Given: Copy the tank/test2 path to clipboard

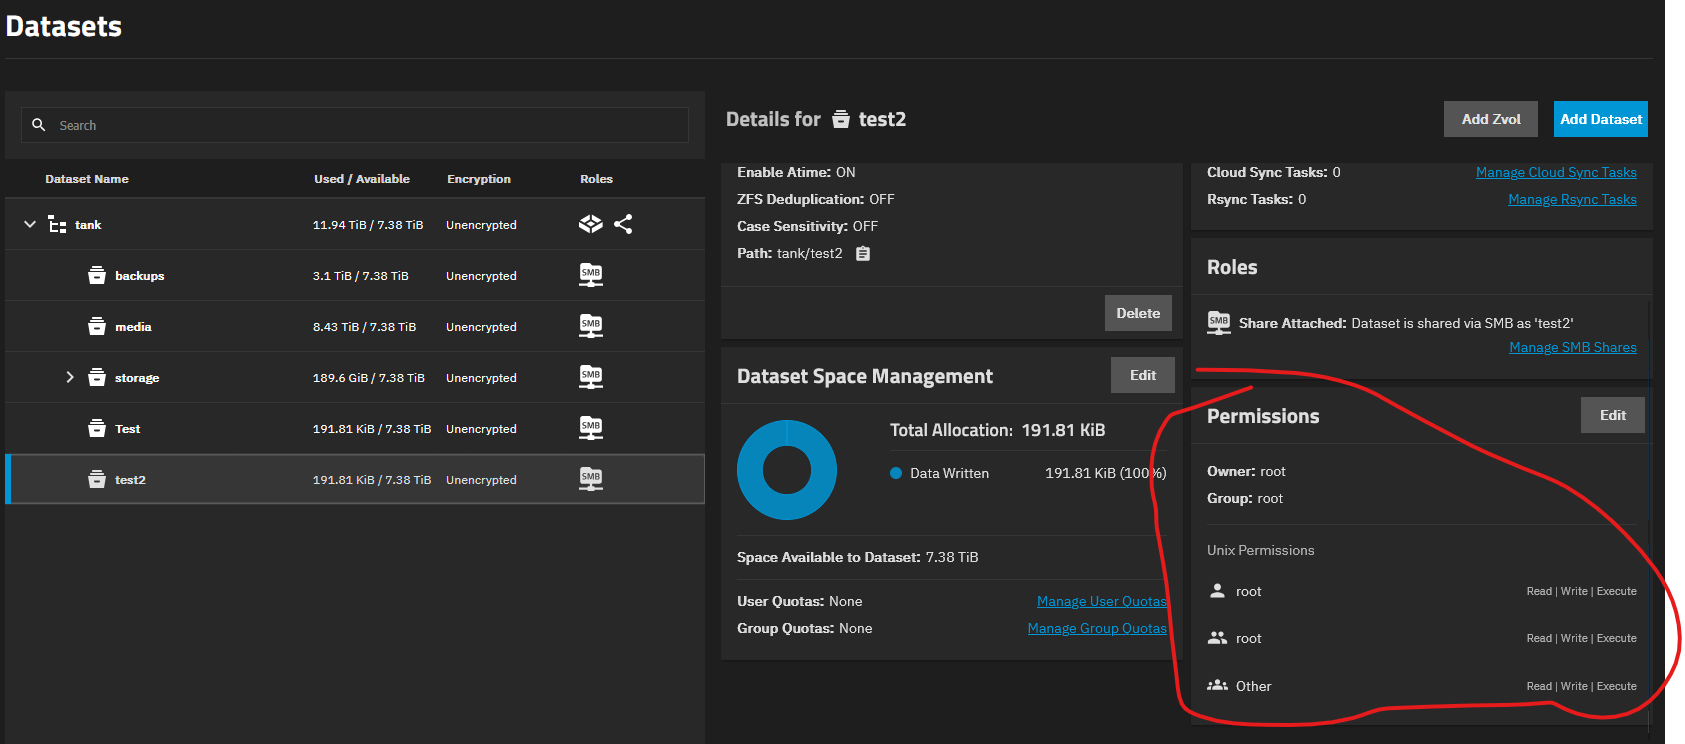Looking at the screenshot, I should tap(863, 254).
